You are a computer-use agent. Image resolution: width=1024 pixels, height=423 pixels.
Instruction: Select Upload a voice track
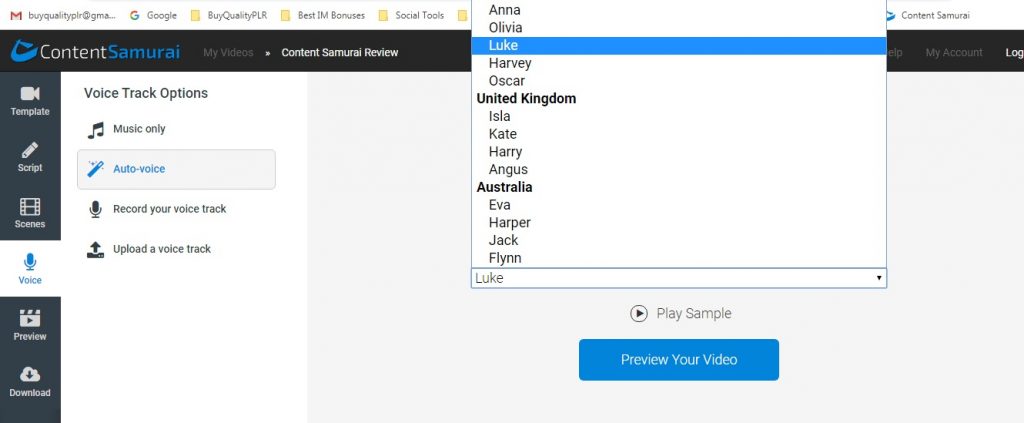coord(176,249)
